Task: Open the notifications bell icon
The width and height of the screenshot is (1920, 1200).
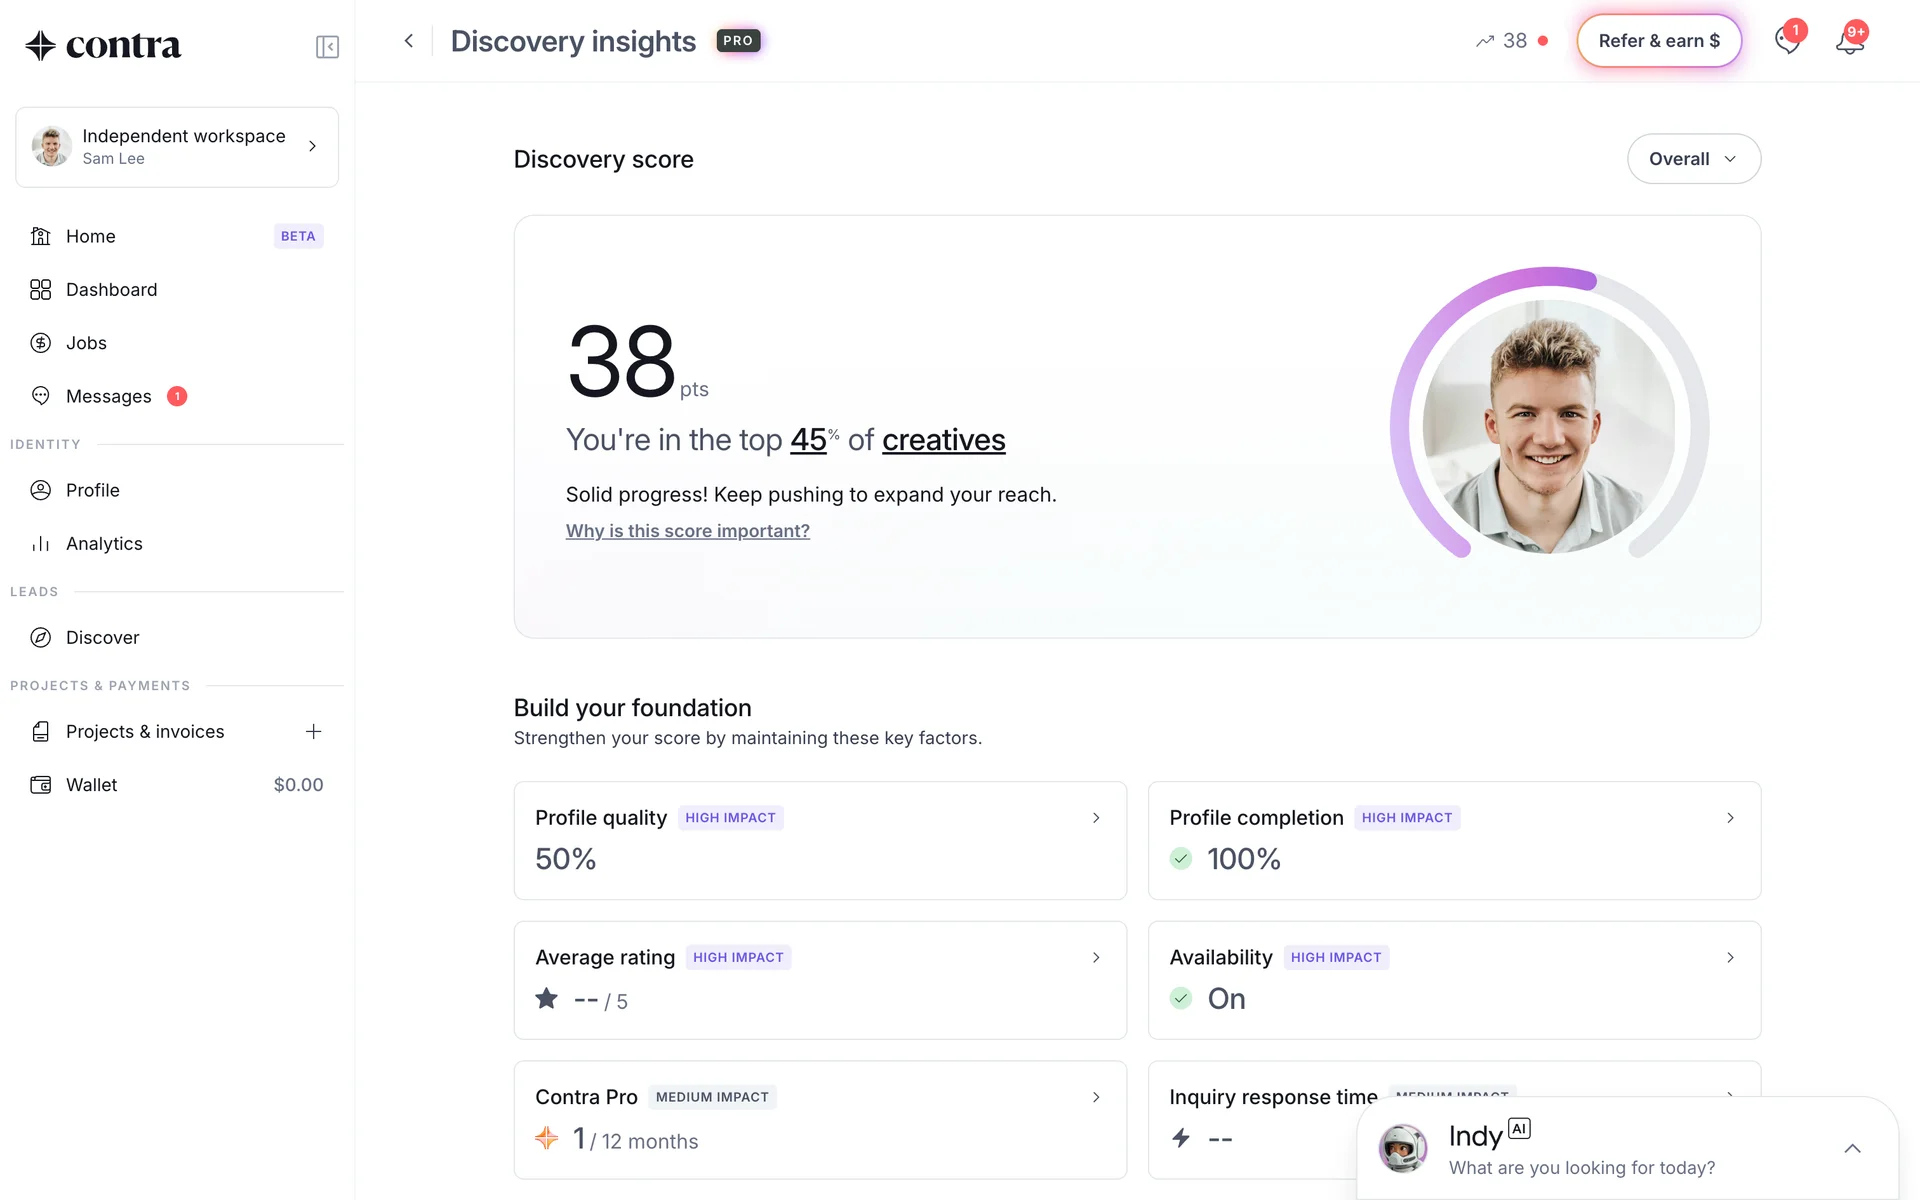Action: pyautogui.click(x=1849, y=42)
